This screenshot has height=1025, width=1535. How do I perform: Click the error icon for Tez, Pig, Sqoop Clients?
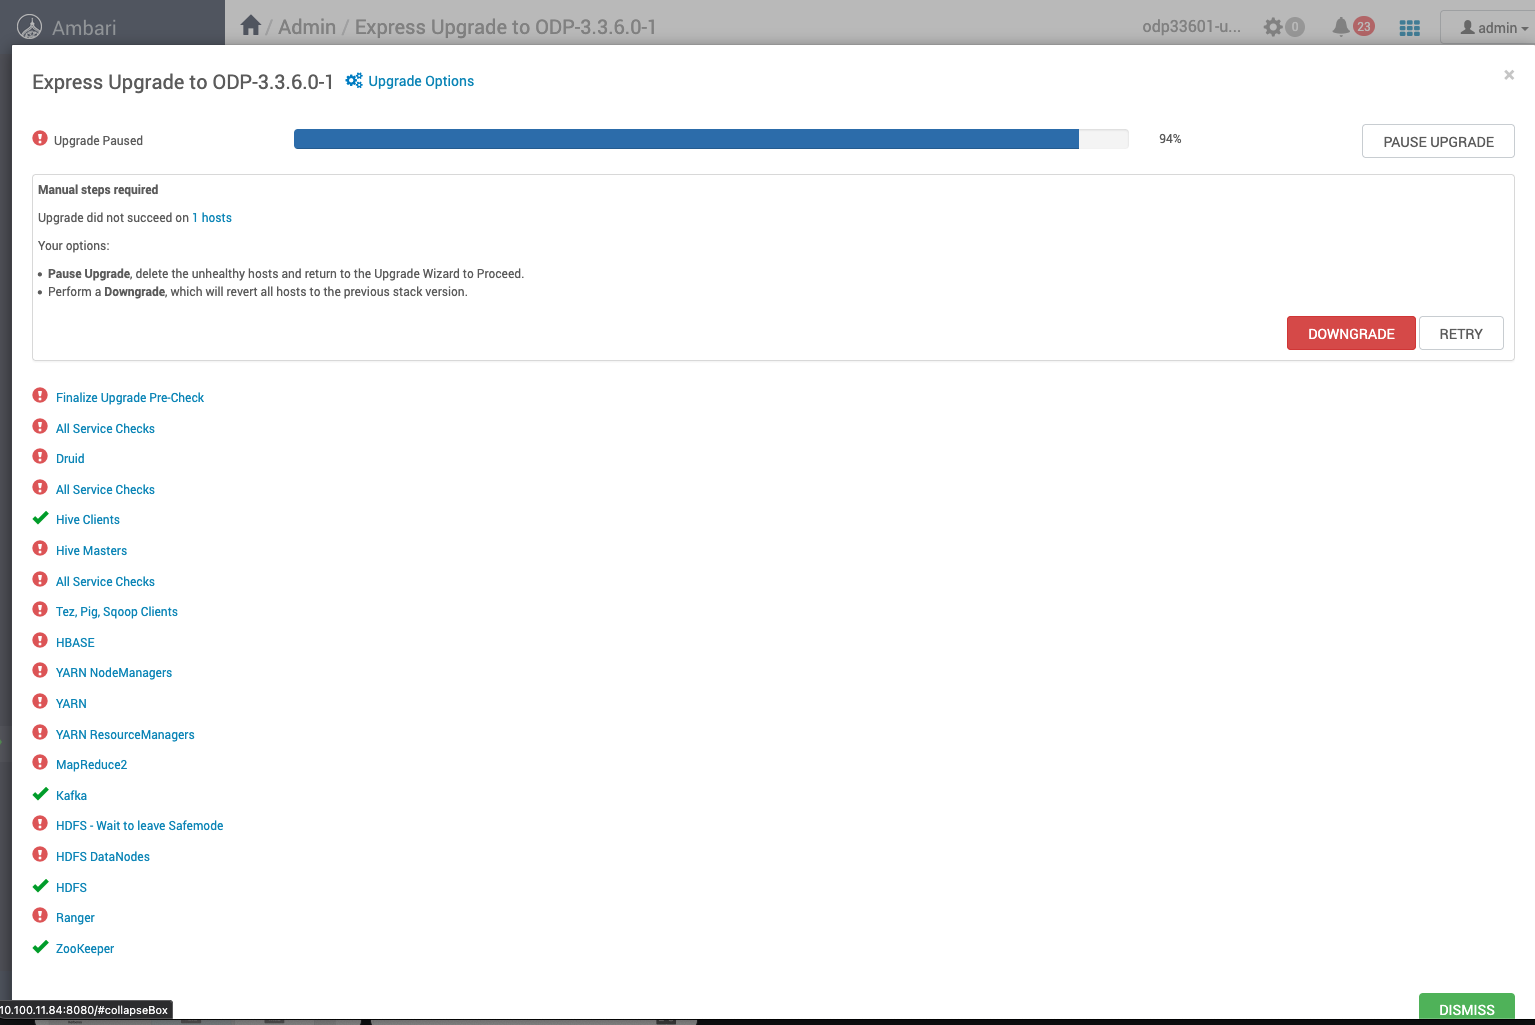pos(40,610)
